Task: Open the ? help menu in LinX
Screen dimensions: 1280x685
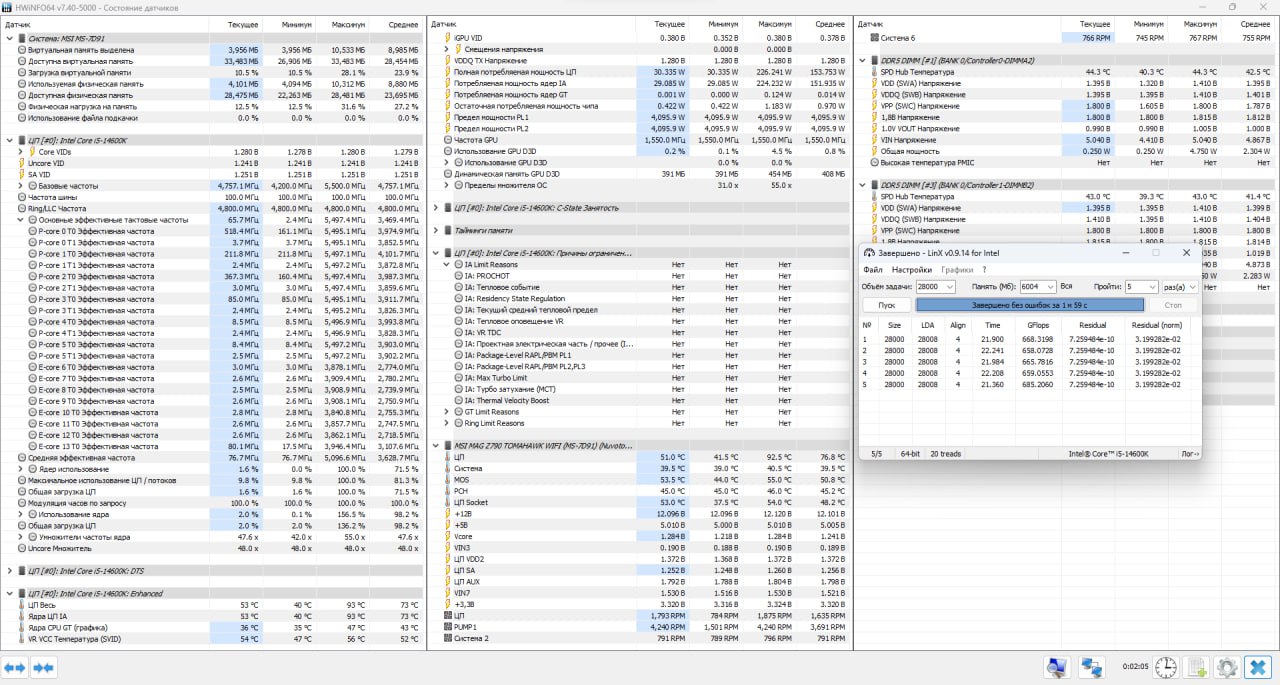Action: (x=984, y=270)
